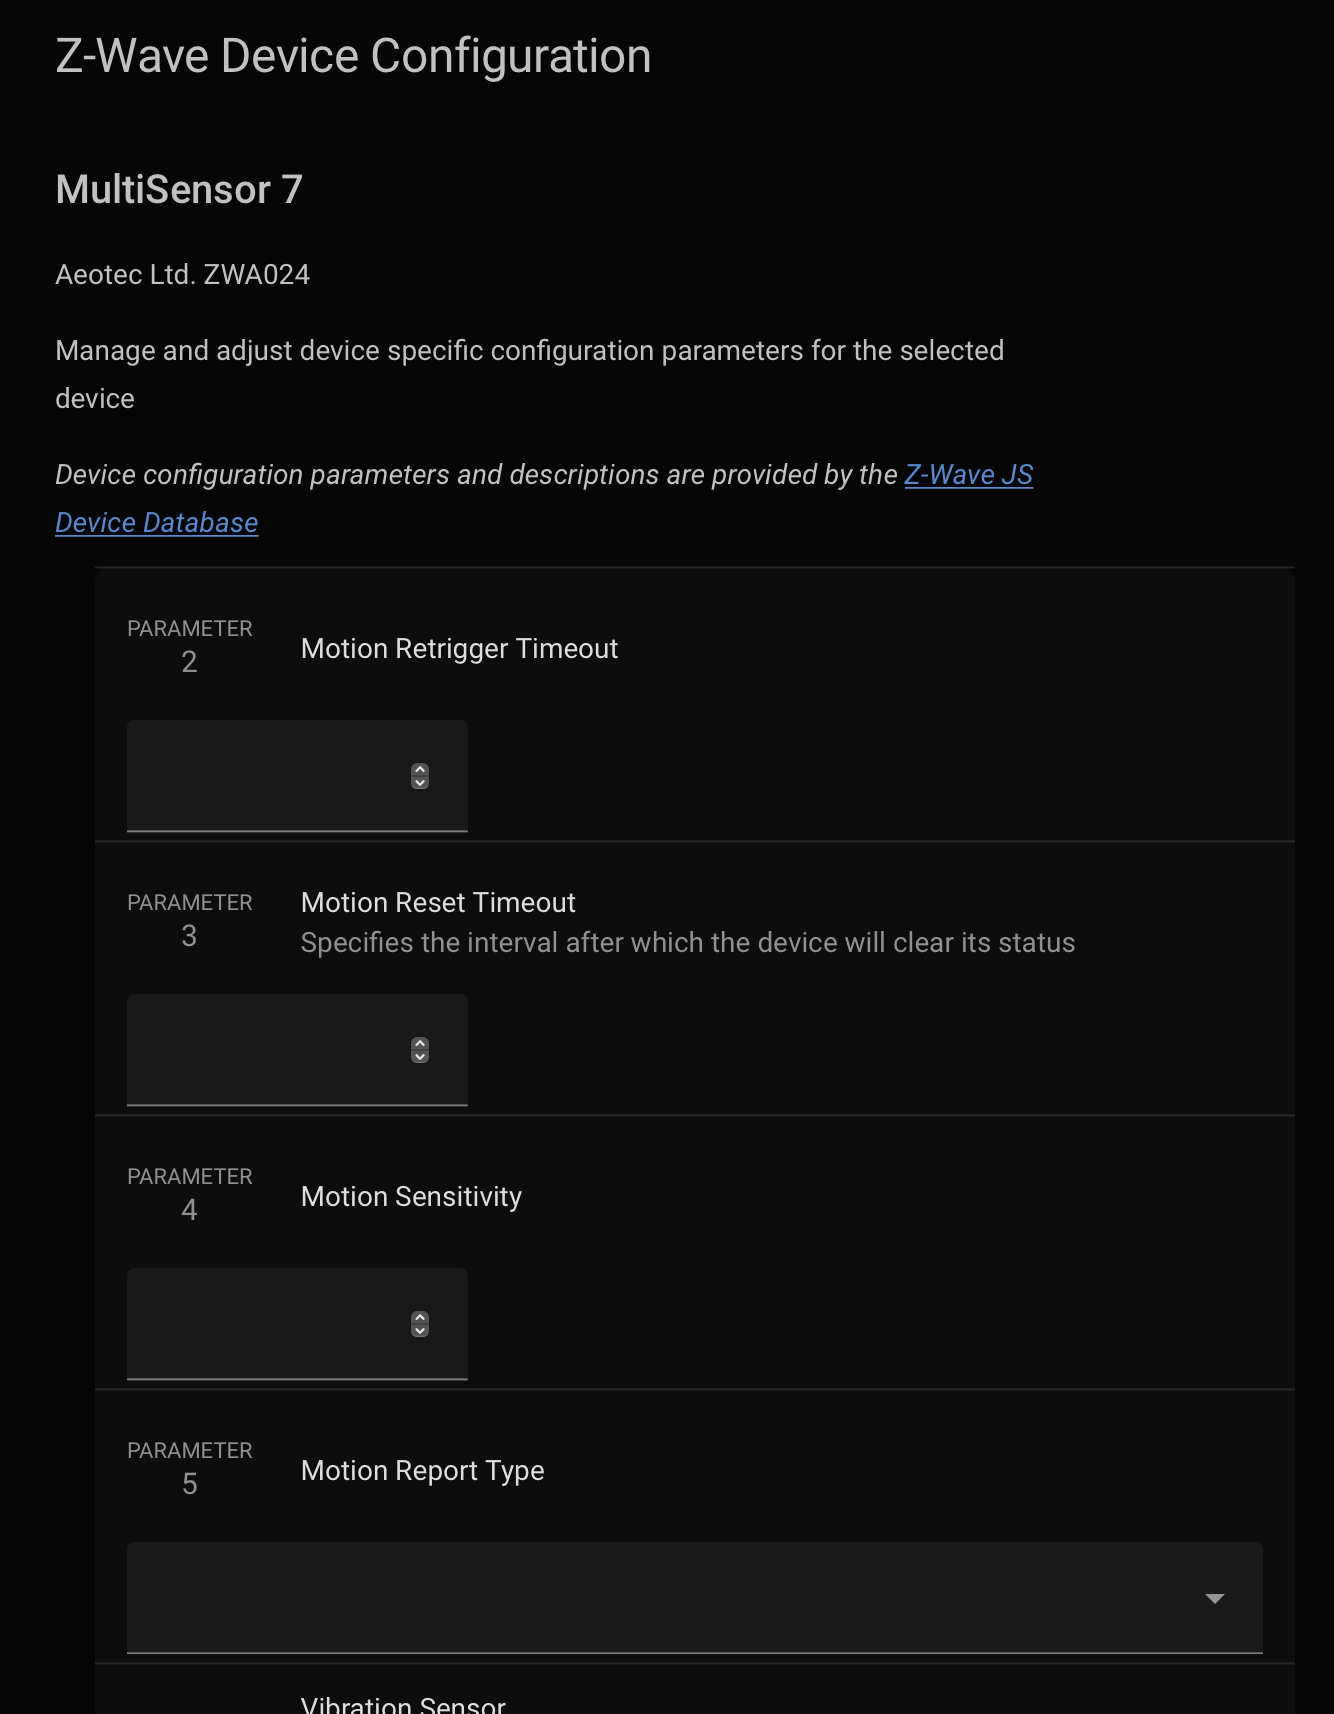Click the Motion Sensitivity spinner arrows
Image resolution: width=1334 pixels, height=1714 pixels.
420,1324
